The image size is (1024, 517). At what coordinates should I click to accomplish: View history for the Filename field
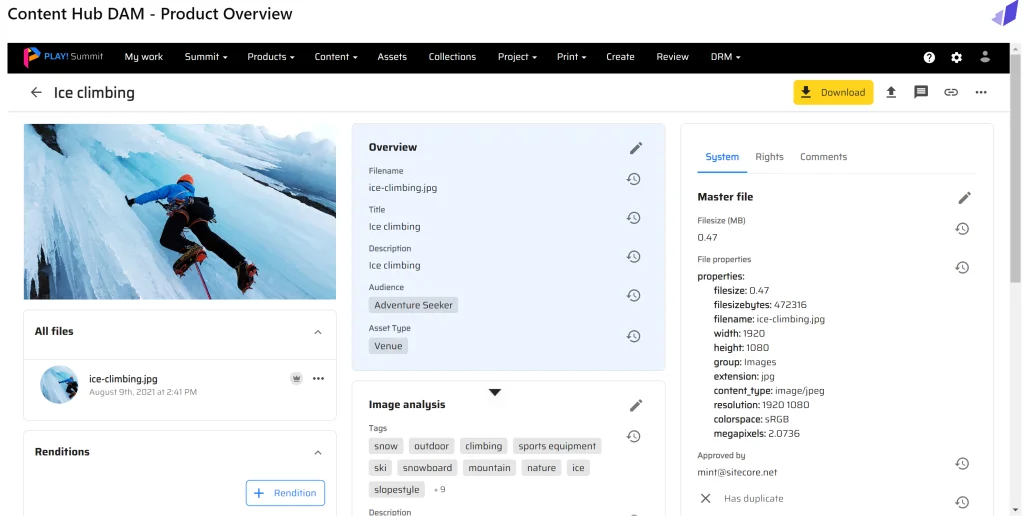pyautogui.click(x=633, y=179)
